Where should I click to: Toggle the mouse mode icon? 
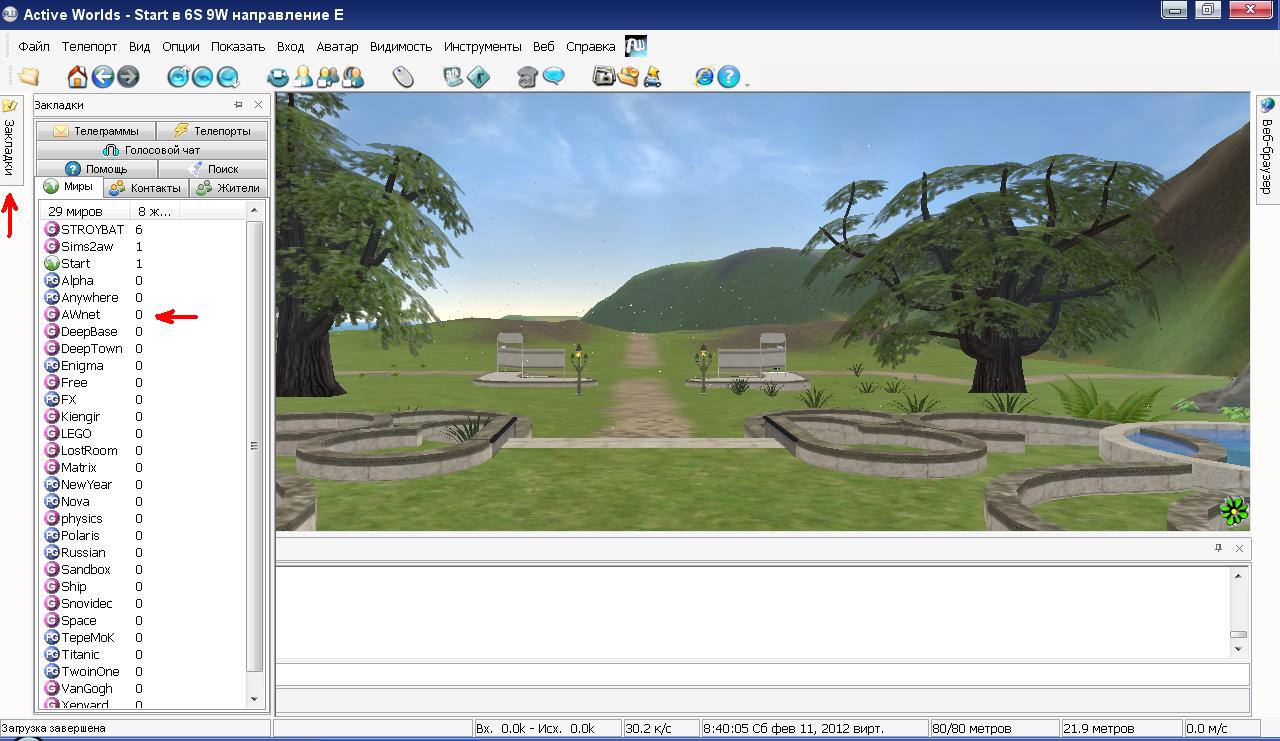[x=403, y=76]
